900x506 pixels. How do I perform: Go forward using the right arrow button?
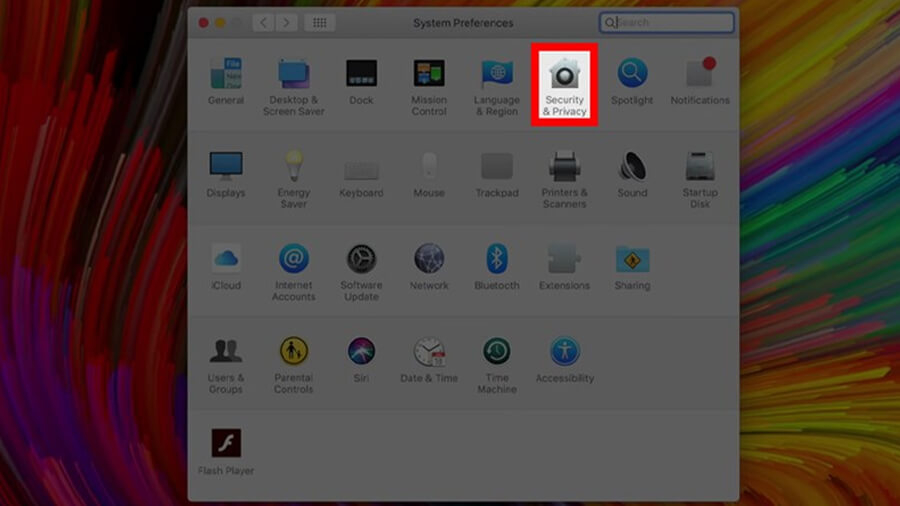pos(287,22)
